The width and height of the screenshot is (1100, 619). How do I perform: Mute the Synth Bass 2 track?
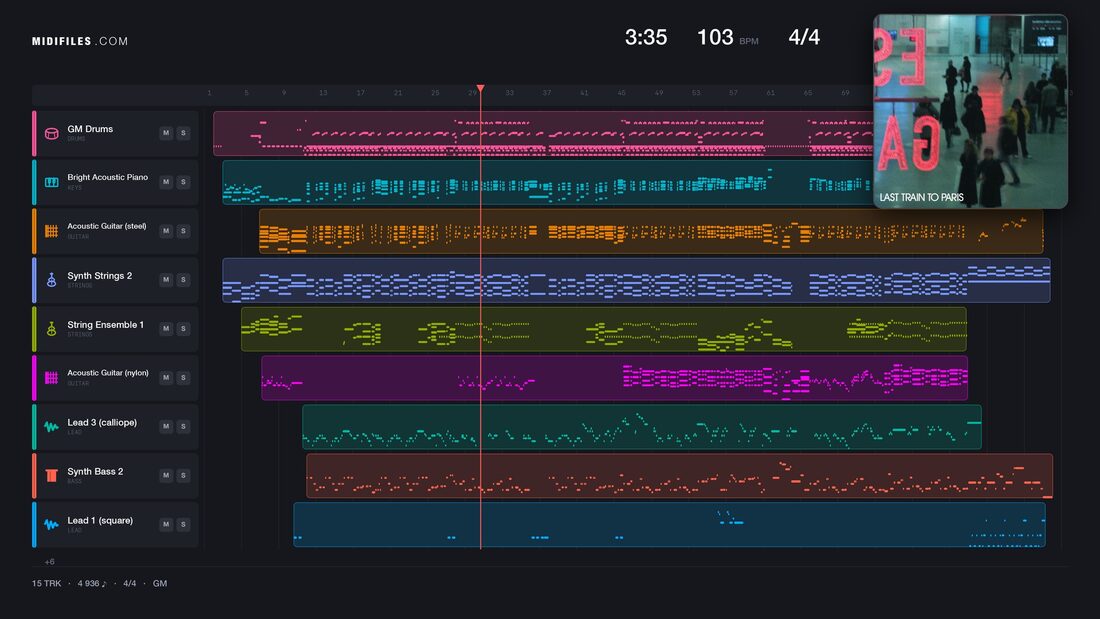pyautogui.click(x=166, y=475)
